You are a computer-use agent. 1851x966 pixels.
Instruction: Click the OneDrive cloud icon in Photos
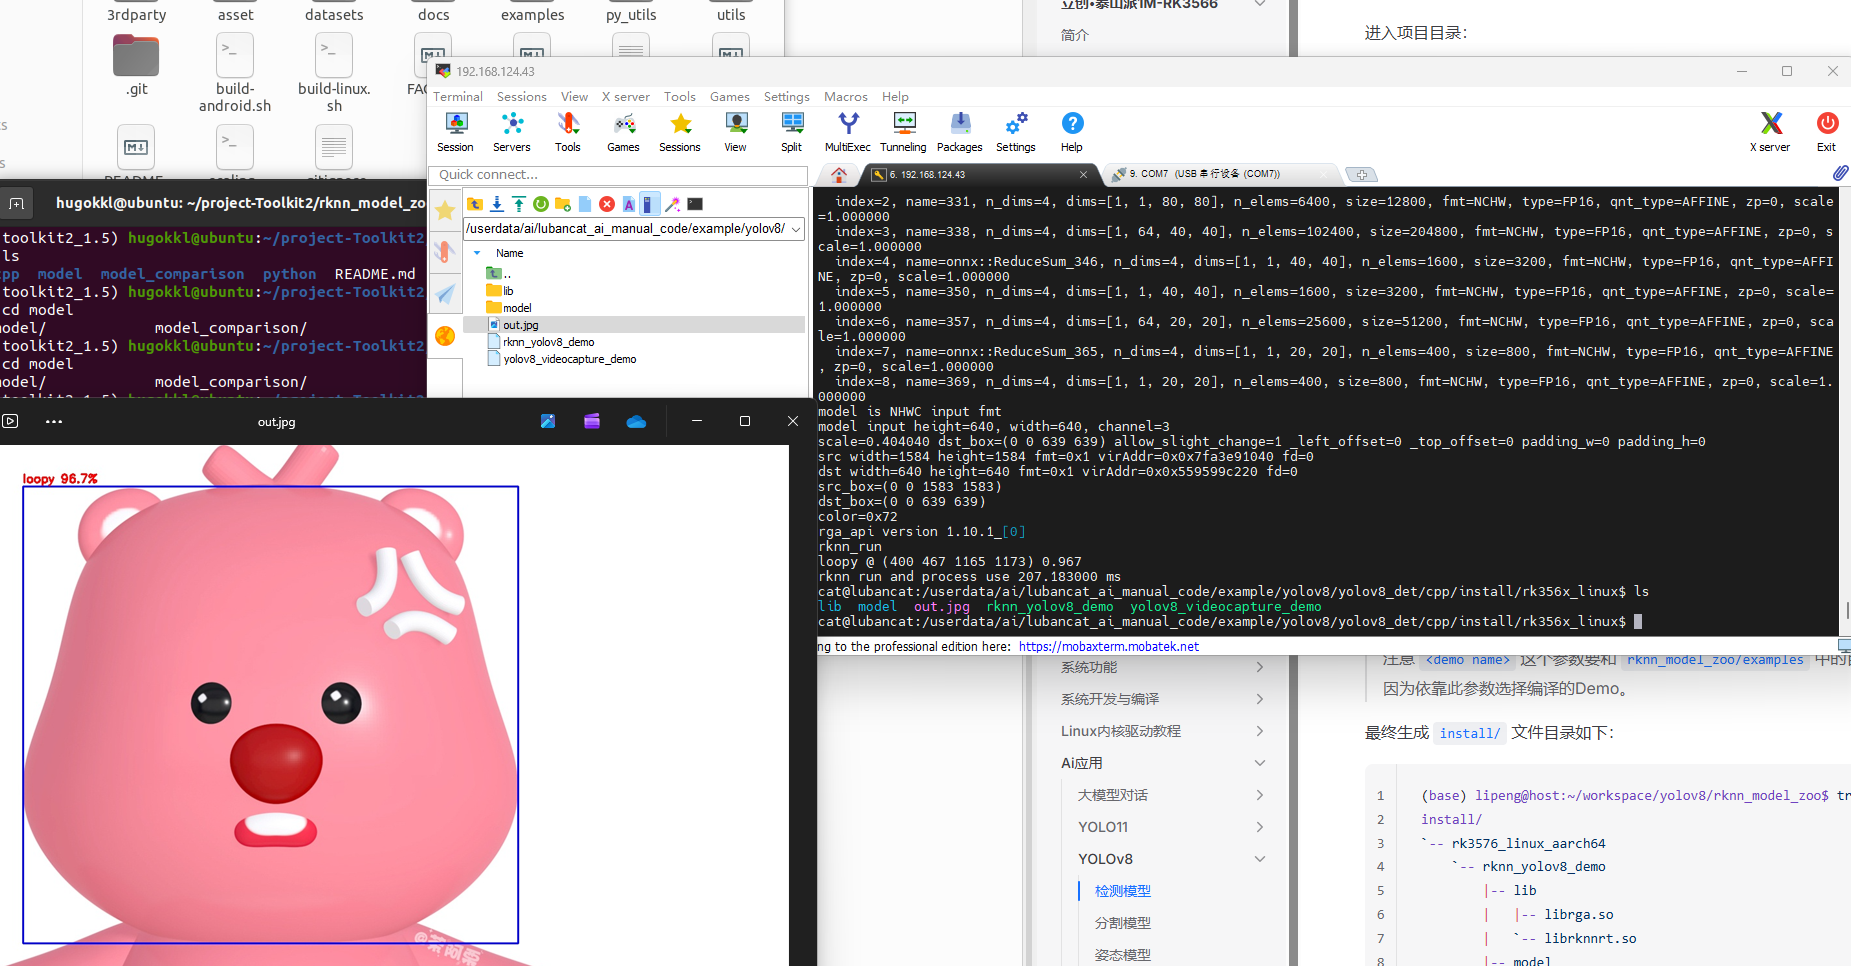coord(636,422)
